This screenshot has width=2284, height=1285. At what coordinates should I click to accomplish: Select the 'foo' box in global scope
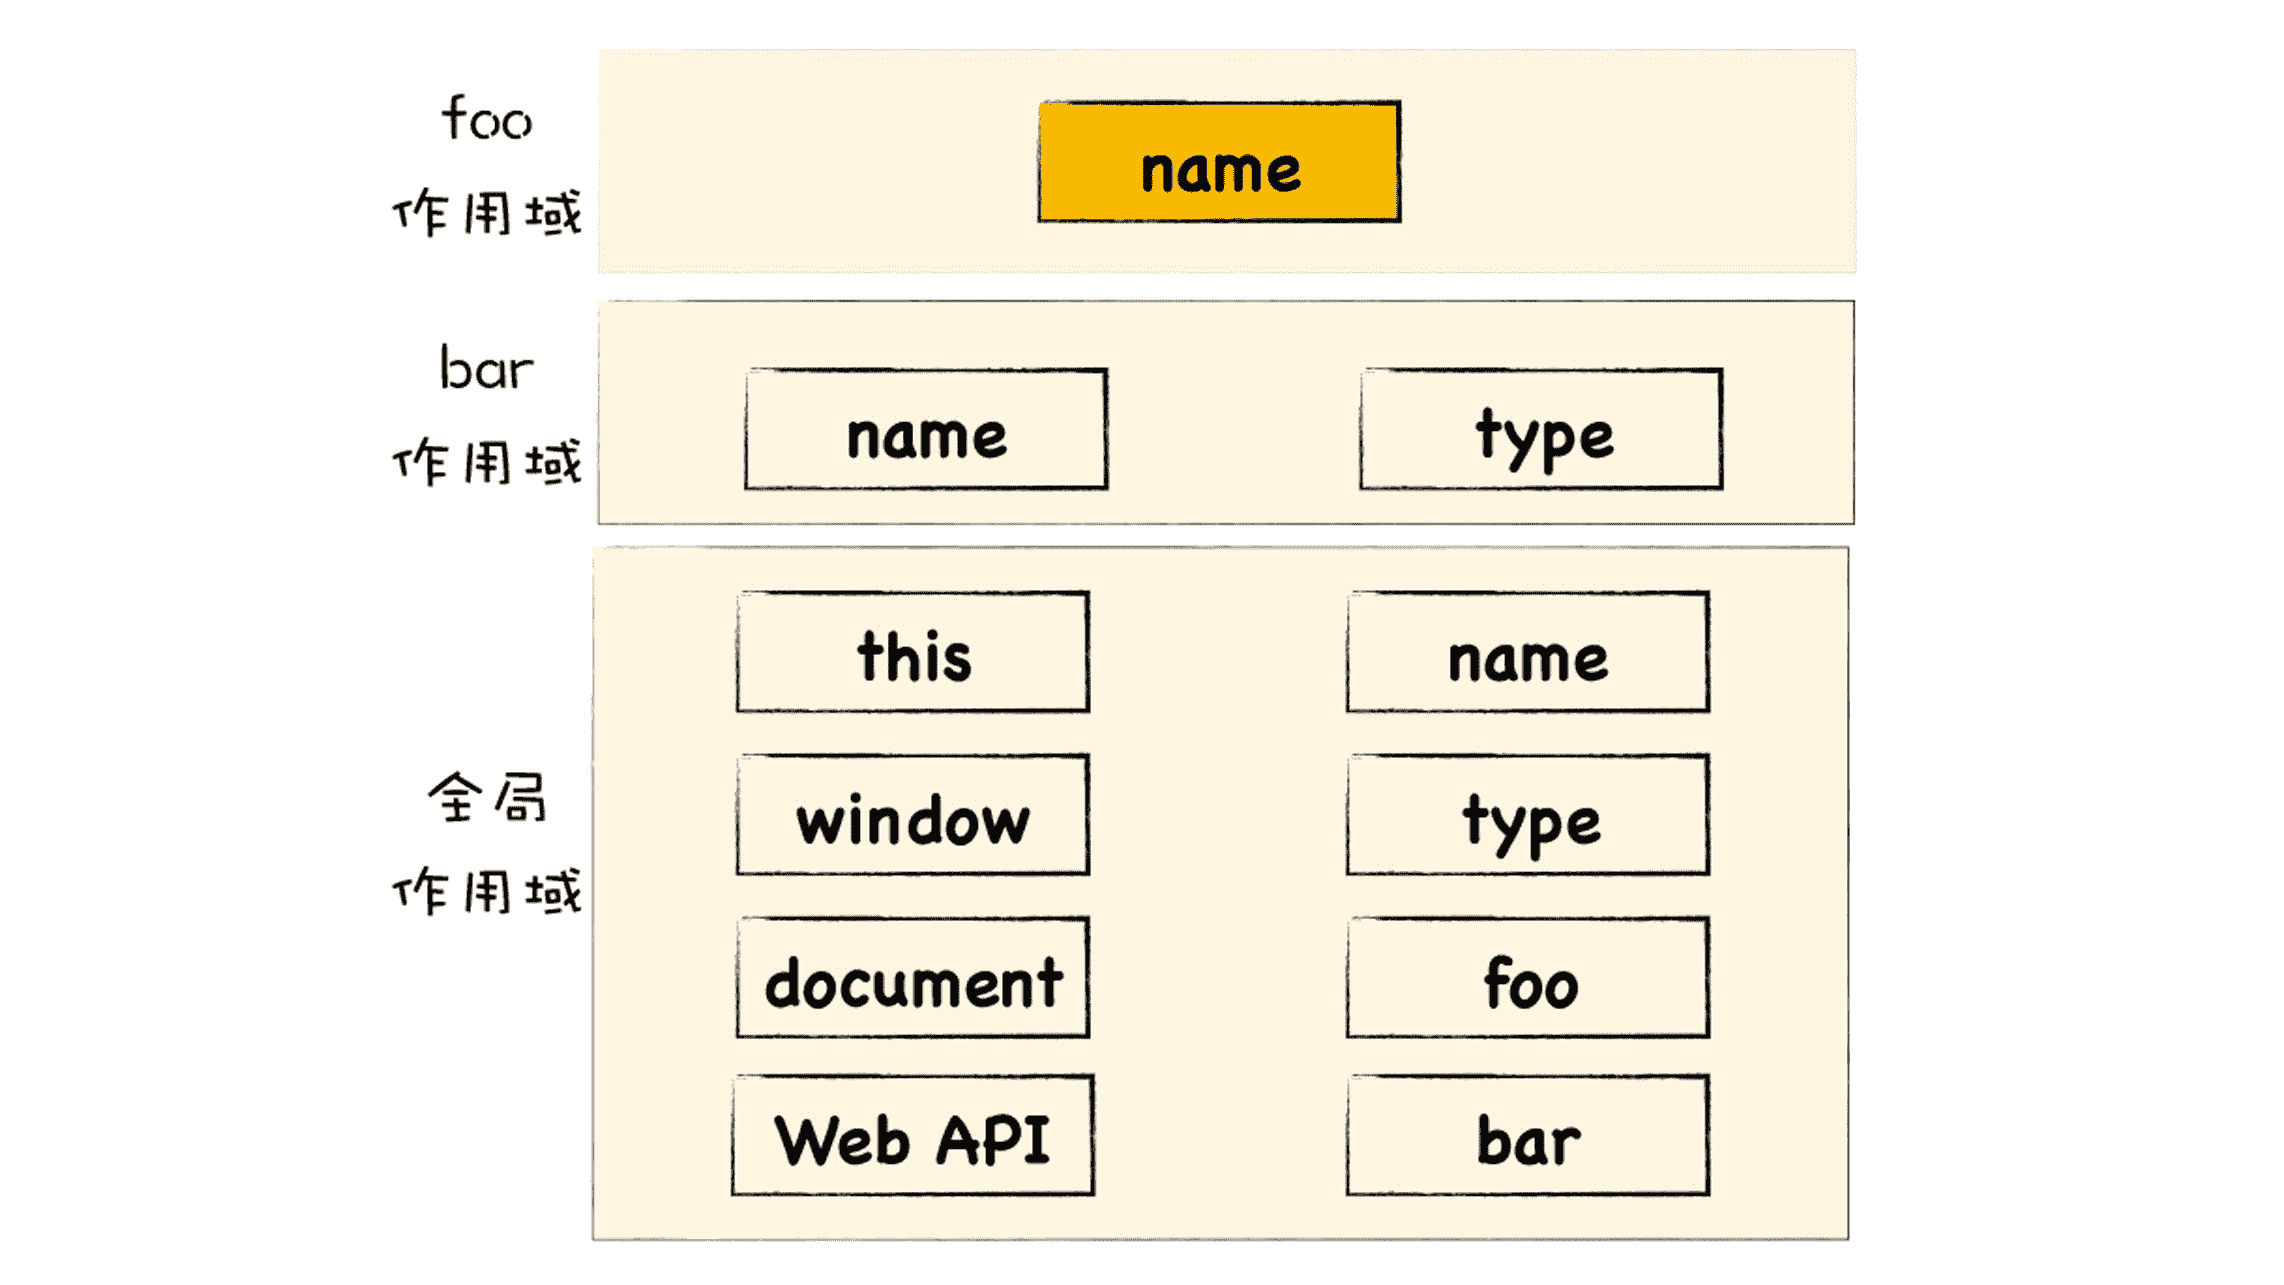1527,978
